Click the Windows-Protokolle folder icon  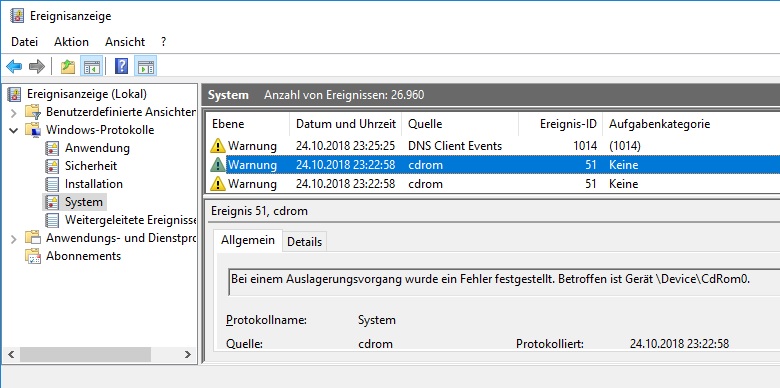click(33, 130)
